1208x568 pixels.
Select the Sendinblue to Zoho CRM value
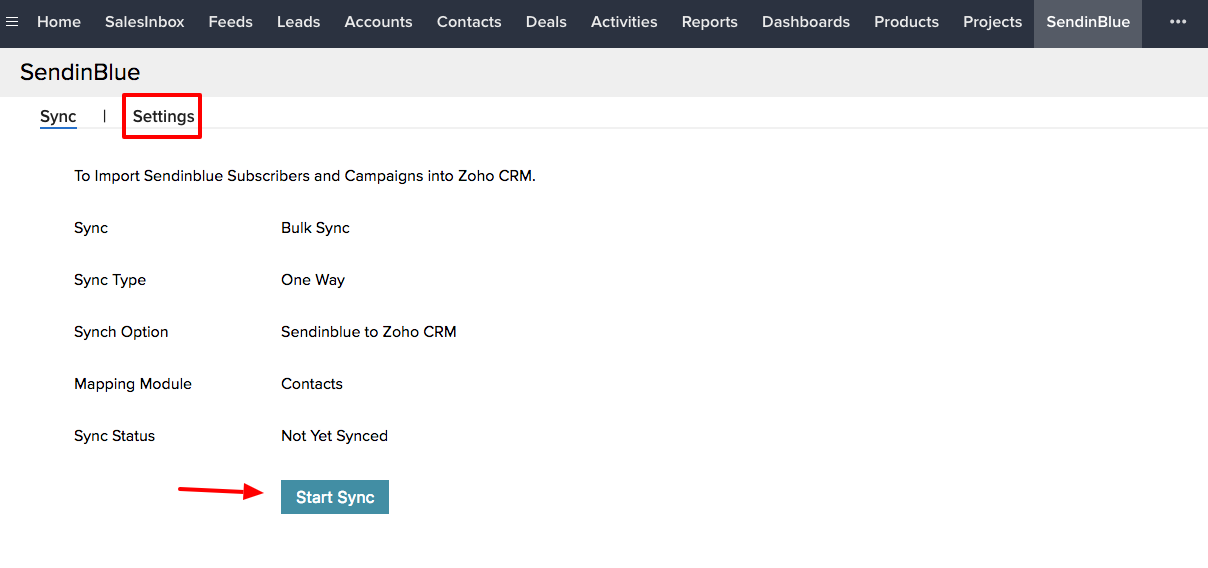tap(369, 332)
